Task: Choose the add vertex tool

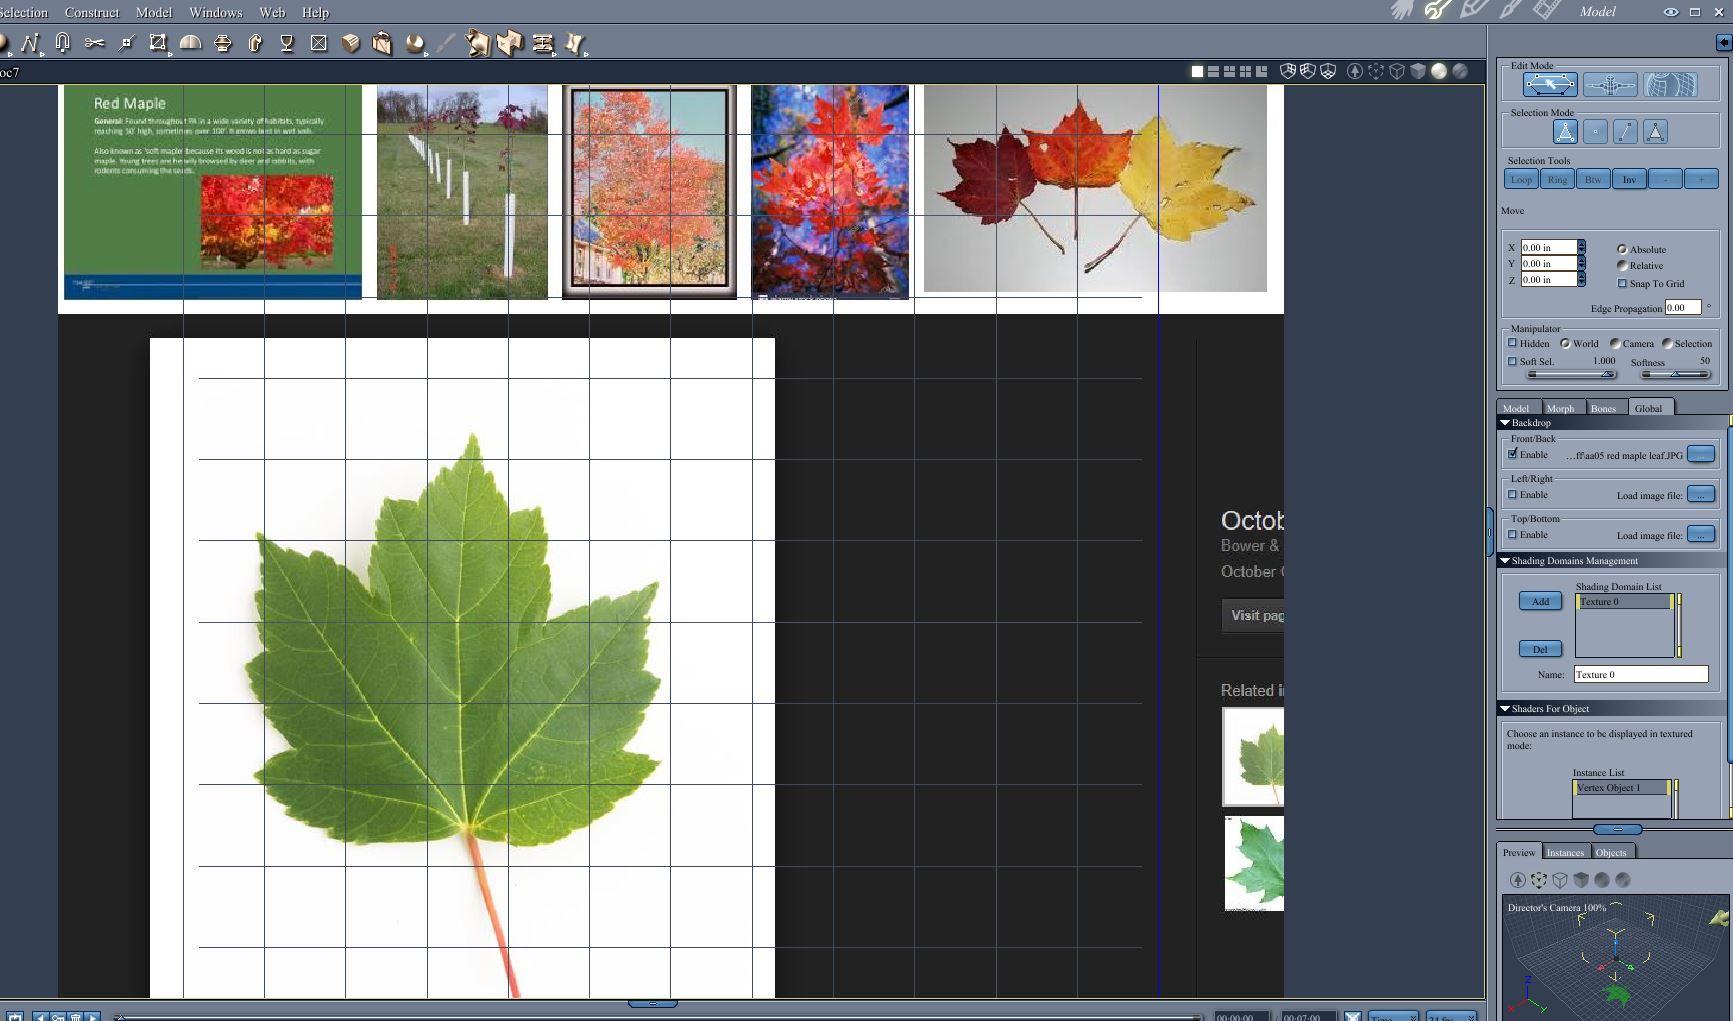Action: pyautogui.click(x=126, y=43)
